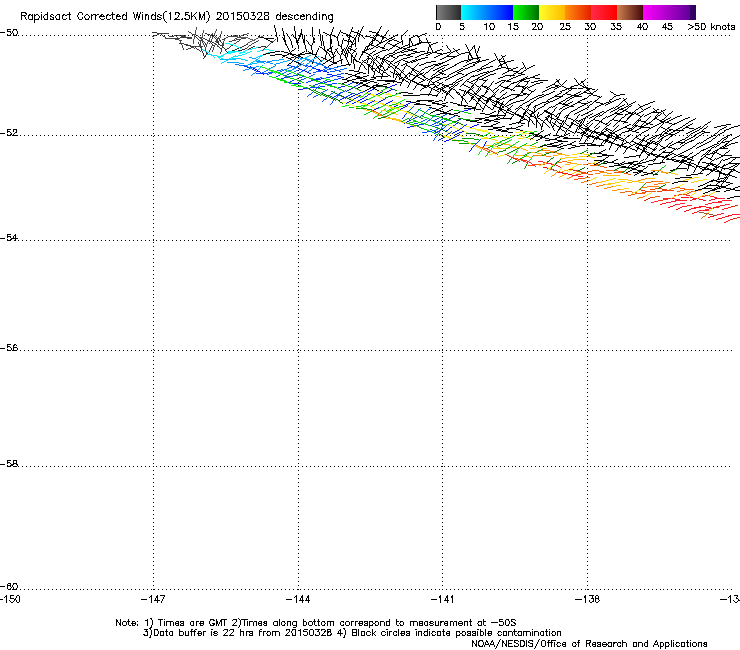The width and height of the screenshot is (740, 650).
Task: Click the longitude label '-141'
Action: (x=442, y=599)
